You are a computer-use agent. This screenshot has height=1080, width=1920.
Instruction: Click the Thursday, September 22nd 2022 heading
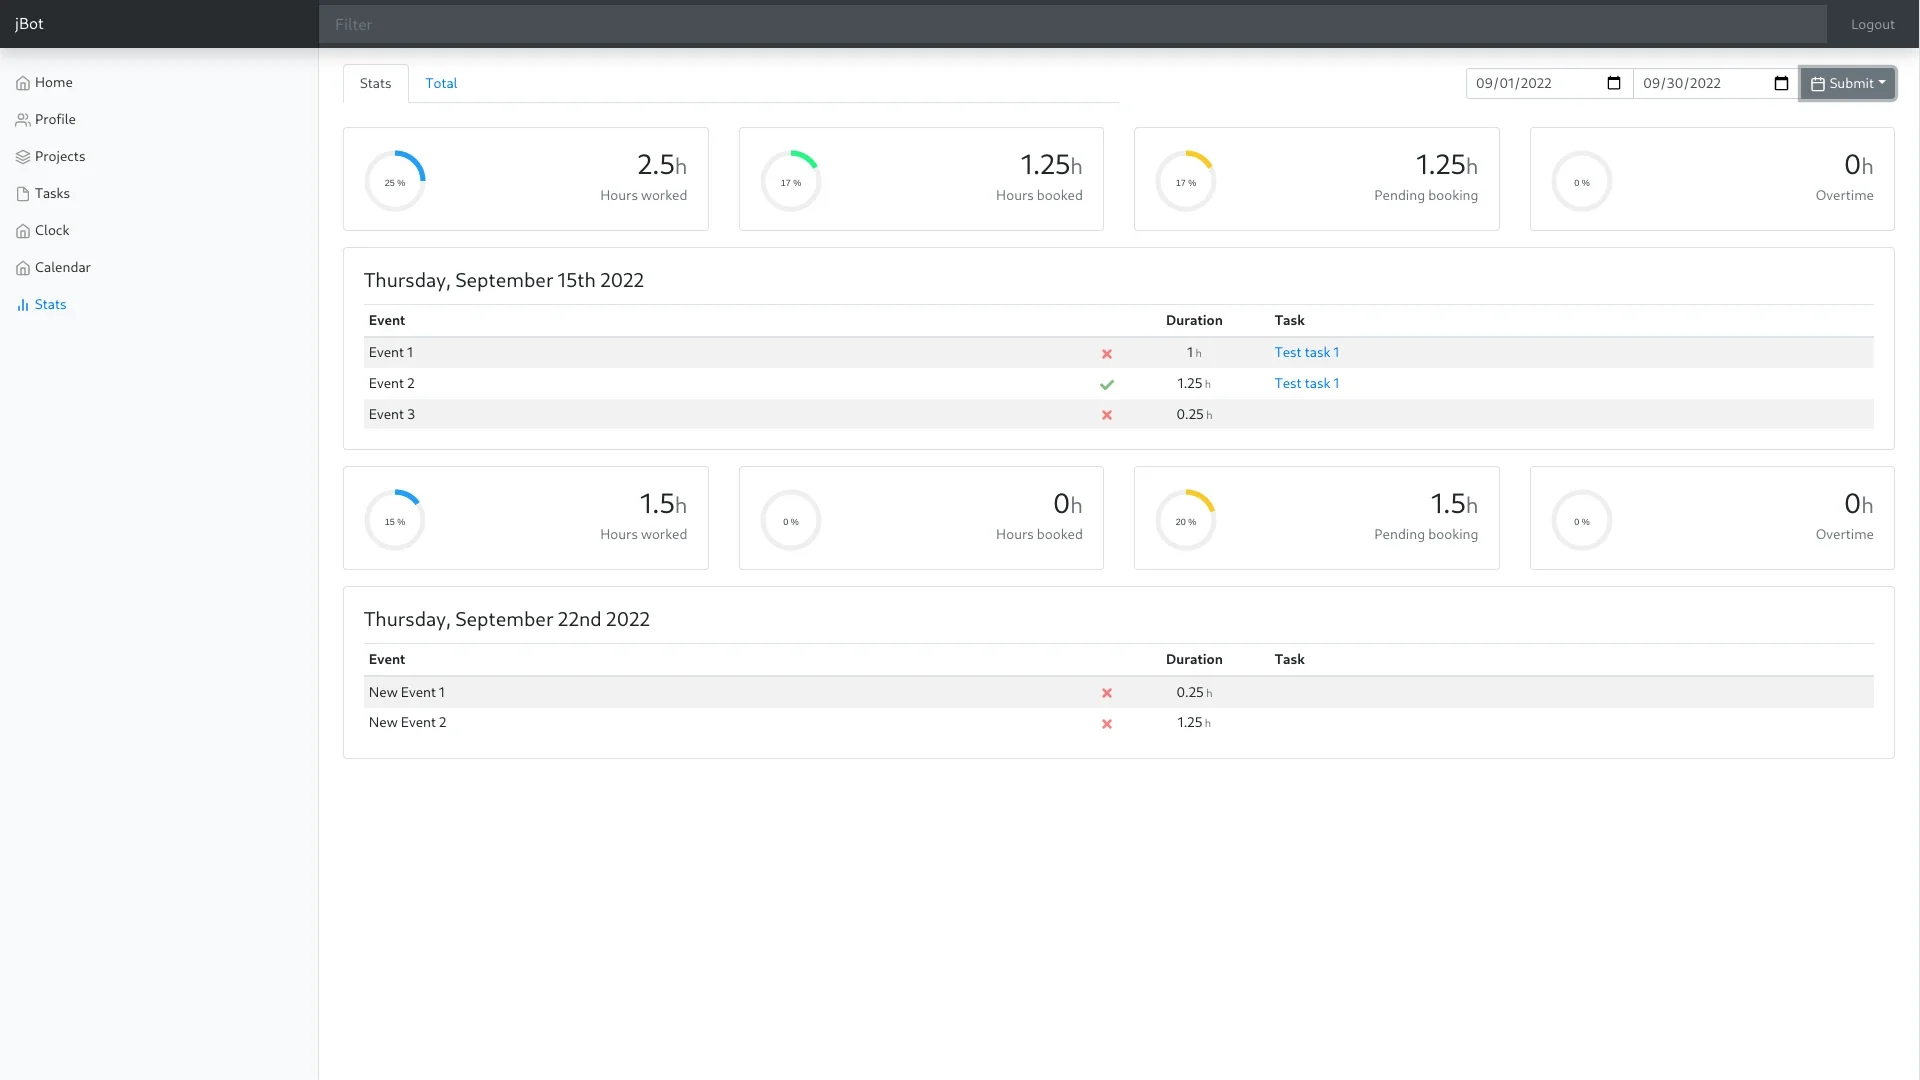pos(507,619)
